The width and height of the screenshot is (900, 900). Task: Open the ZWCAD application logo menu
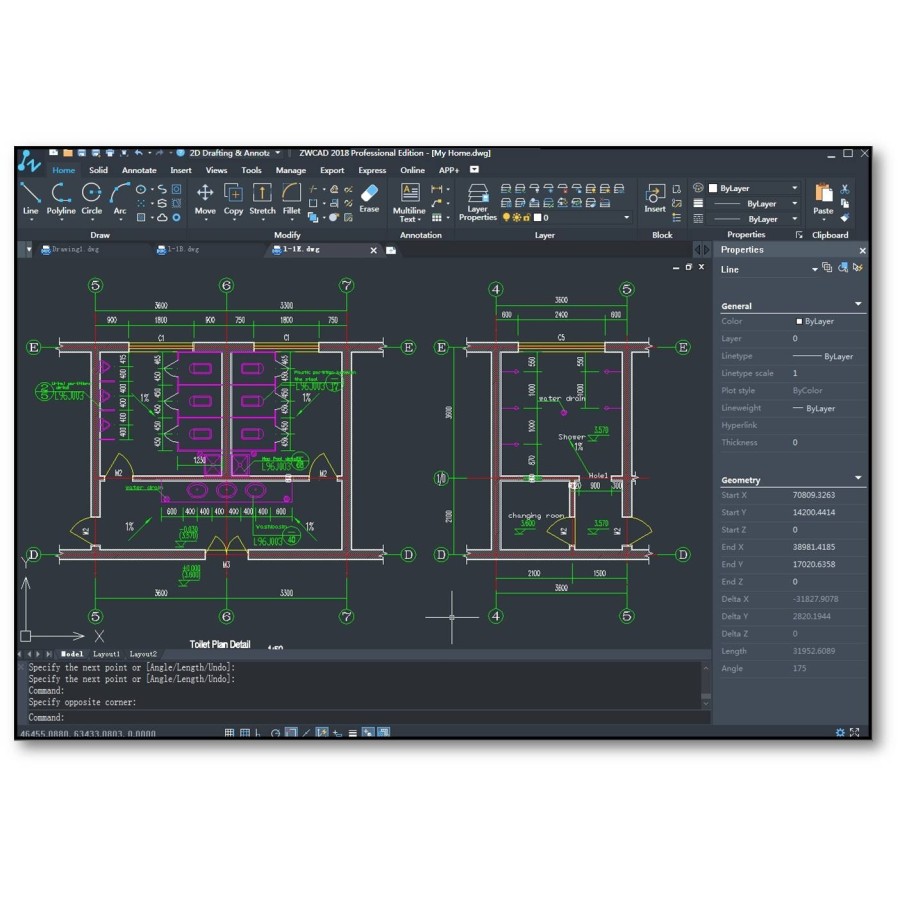[29, 161]
